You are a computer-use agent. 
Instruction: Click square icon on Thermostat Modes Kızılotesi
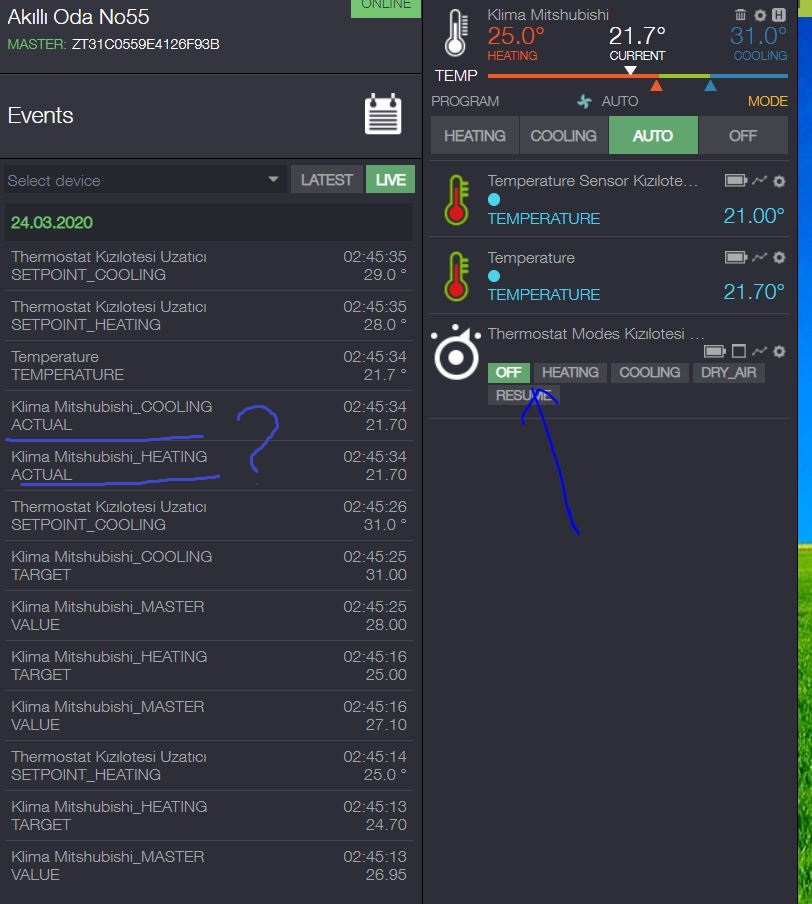(739, 351)
